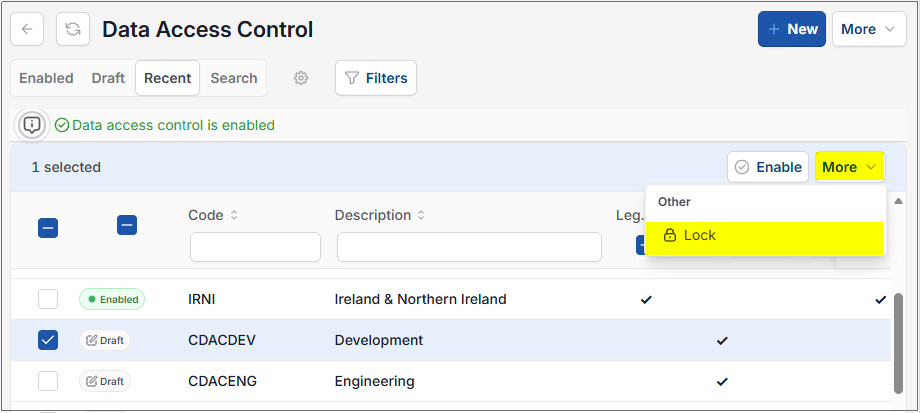This screenshot has width=921, height=413.
Task: Click the Code column sort arrows
Action: tap(234, 216)
